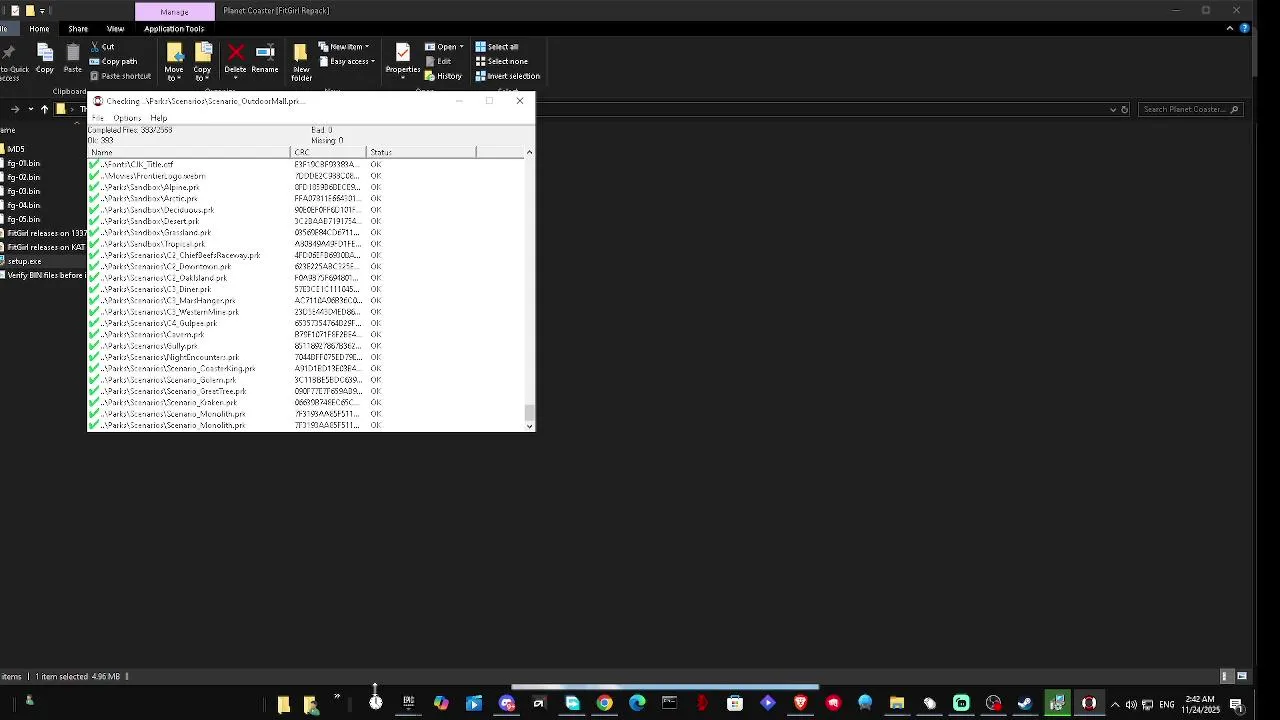The height and width of the screenshot is (720, 1280).
Task: Sort checker list by CRC column
Action: pyautogui.click(x=329, y=152)
